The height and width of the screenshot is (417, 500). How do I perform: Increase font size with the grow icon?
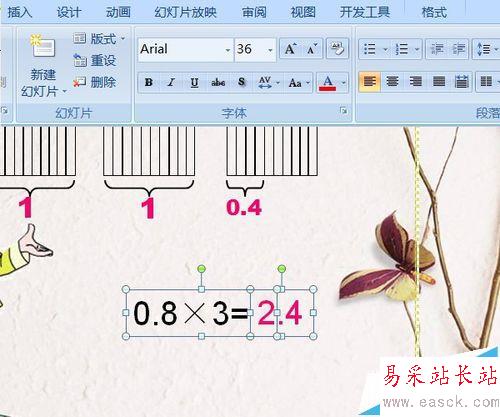(290, 49)
